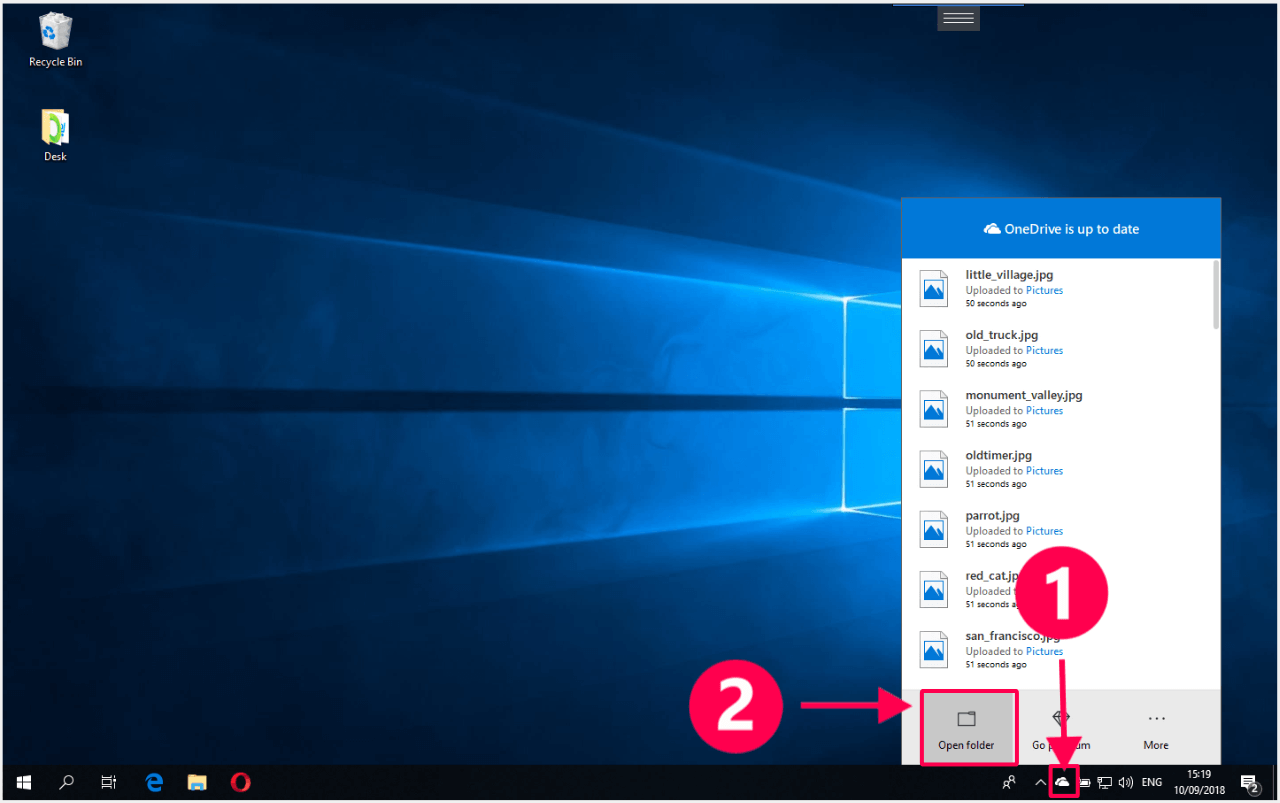Open Pictures link under parrot.jpg
This screenshot has height=803, width=1280.
pos(1044,531)
